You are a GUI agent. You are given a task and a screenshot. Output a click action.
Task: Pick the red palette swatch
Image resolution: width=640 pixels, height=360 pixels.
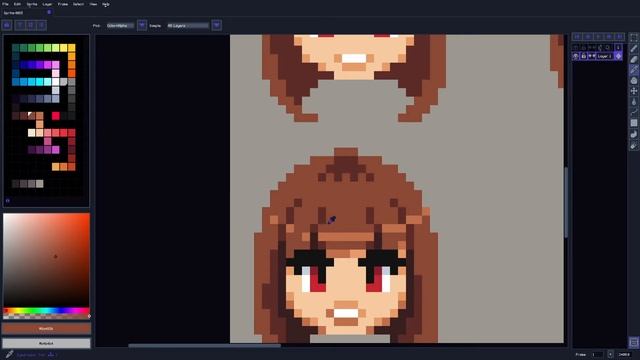(56, 116)
